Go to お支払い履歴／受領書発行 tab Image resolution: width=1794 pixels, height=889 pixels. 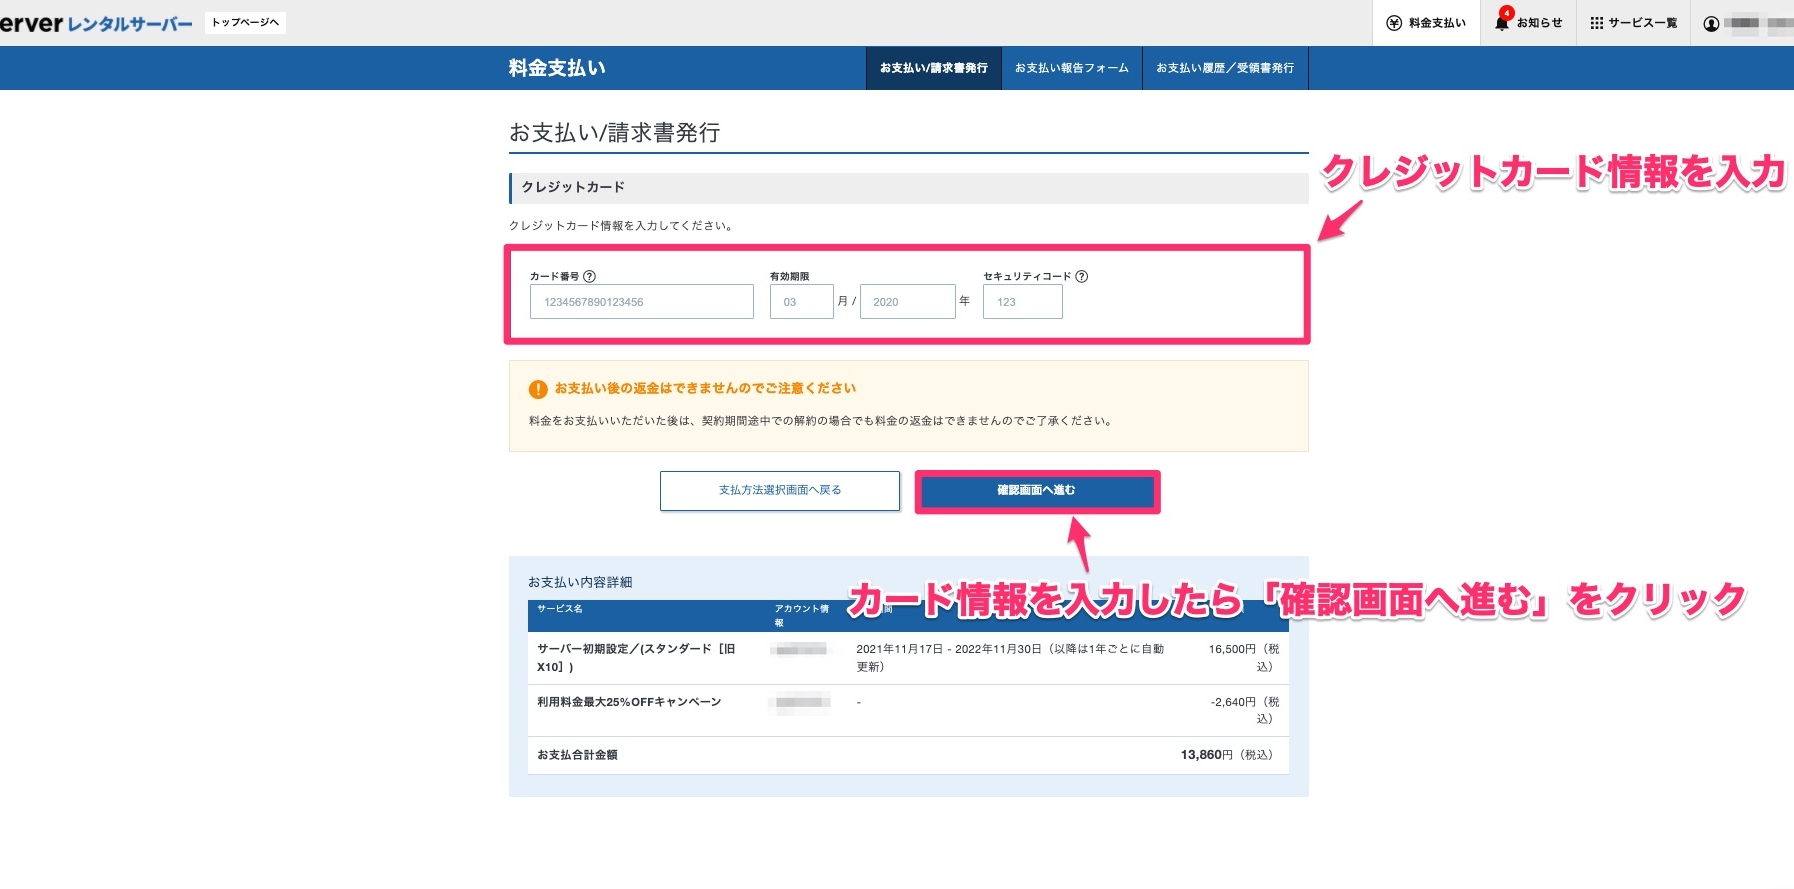tap(1225, 68)
